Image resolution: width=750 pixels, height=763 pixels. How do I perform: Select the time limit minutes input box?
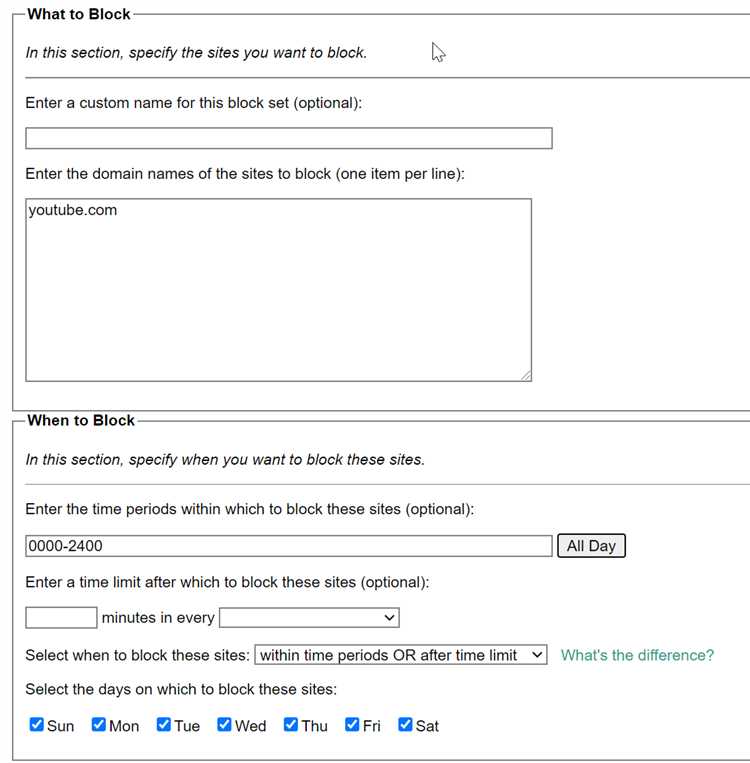click(61, 618)
